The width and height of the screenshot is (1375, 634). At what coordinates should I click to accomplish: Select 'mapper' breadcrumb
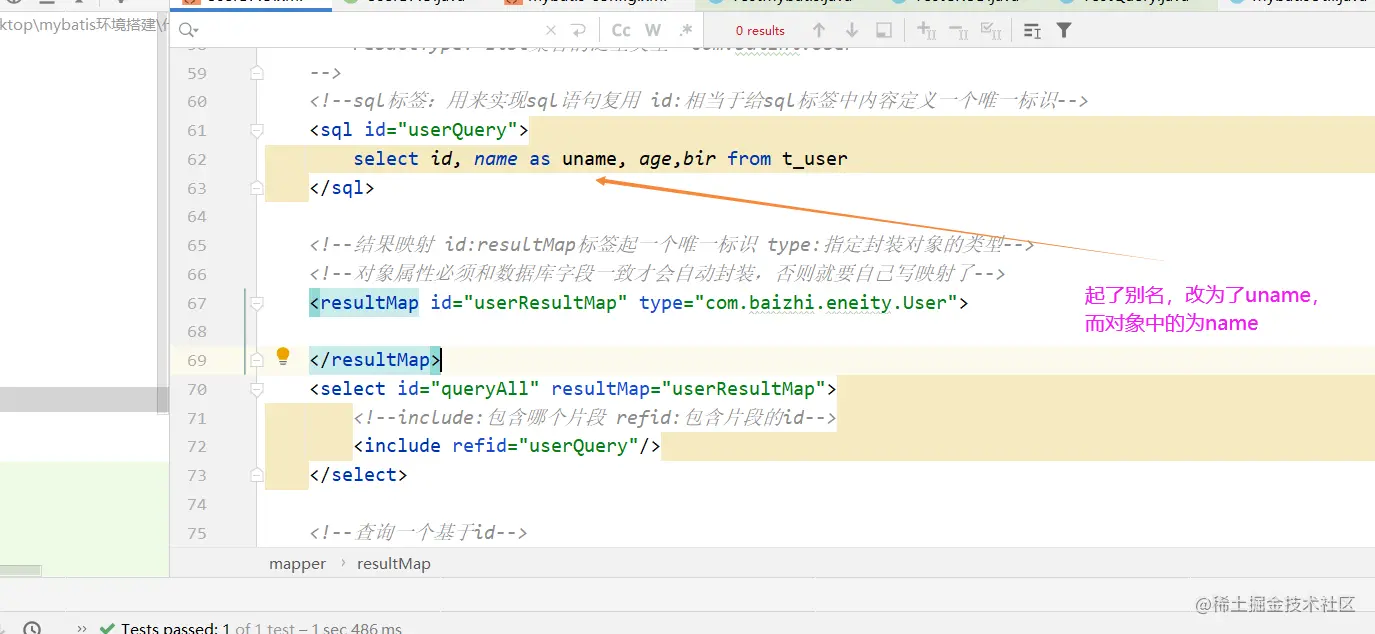(298, 564)
